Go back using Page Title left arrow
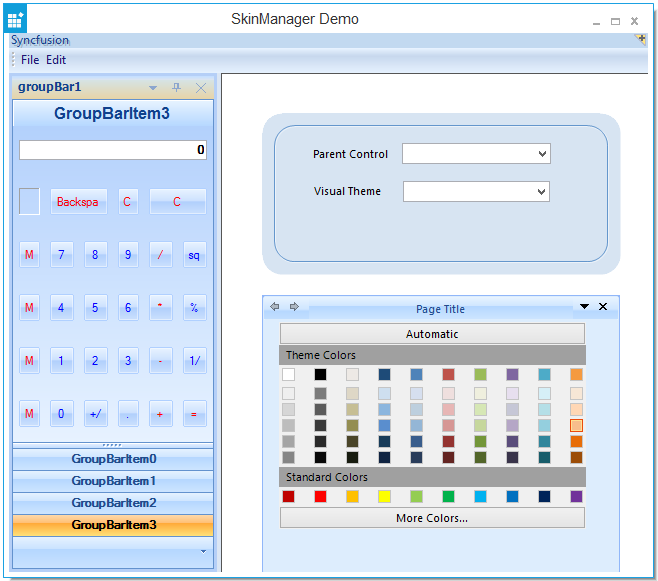The width and height of the screenshot is (658, 581). pos(275,307)
